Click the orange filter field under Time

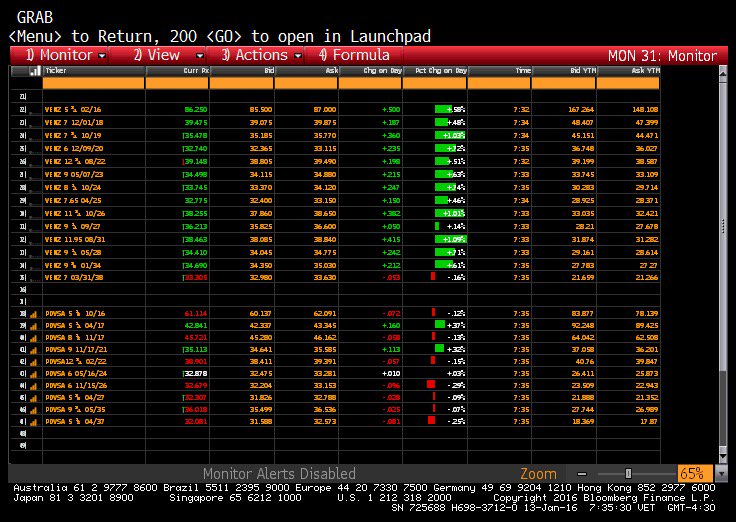pos(499,83)
